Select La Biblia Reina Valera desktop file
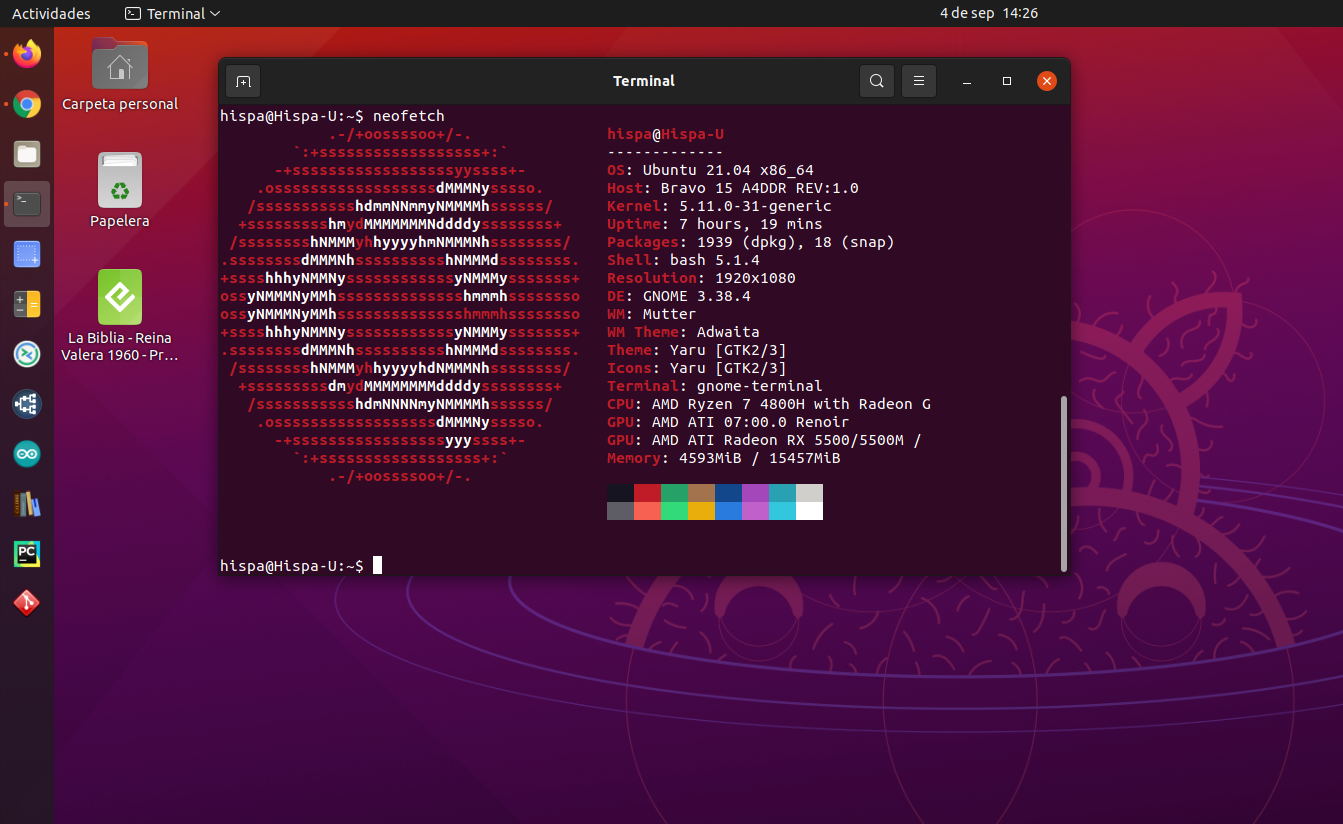Viewport: 1343px width, 824px height. click(x=120, y=298)
